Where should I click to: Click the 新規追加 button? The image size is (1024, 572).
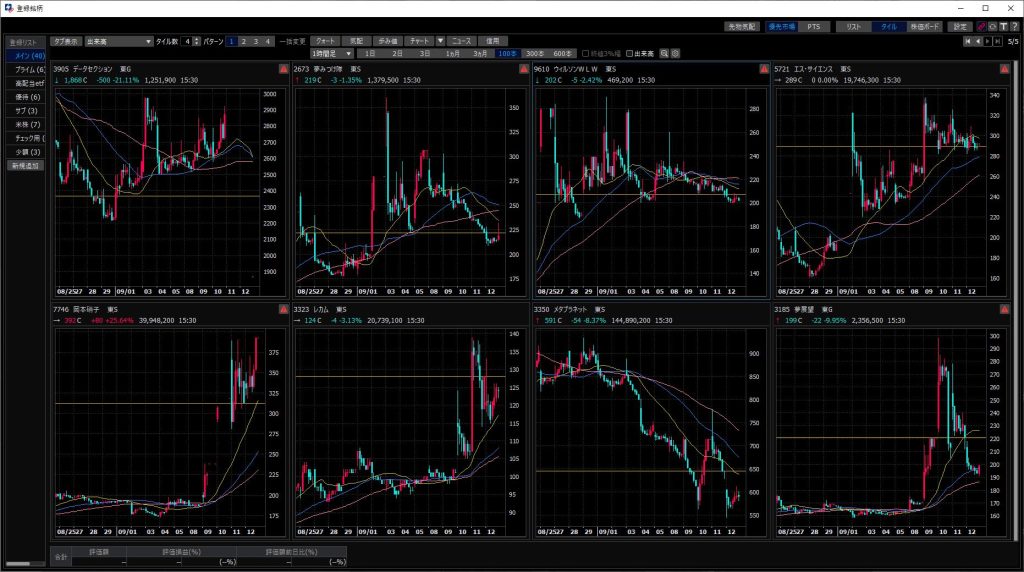25,165
